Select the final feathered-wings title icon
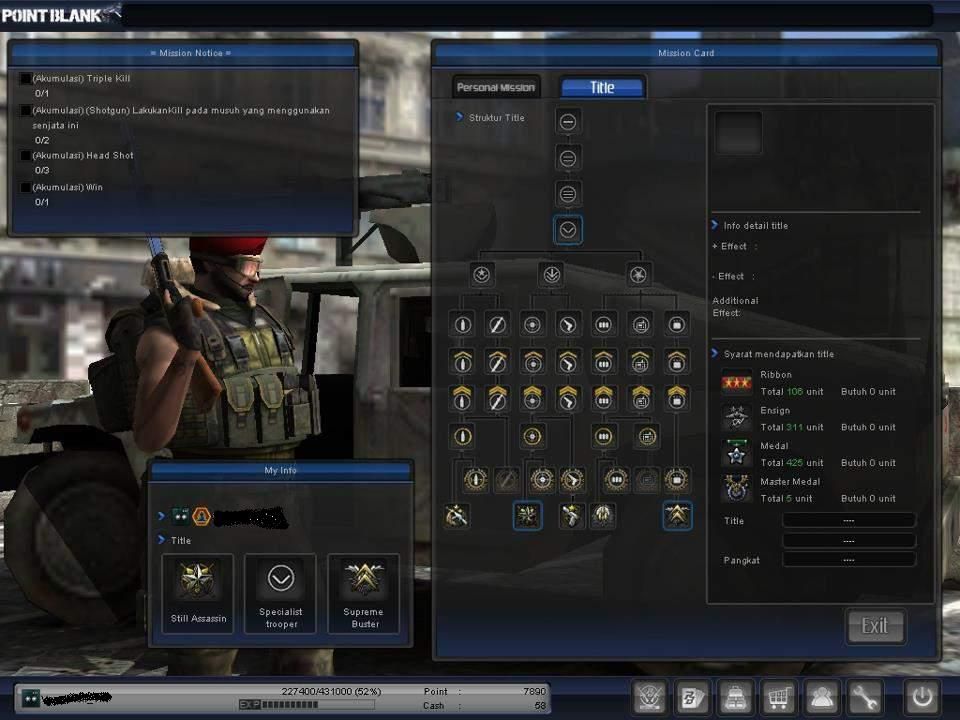 [602, 516]
